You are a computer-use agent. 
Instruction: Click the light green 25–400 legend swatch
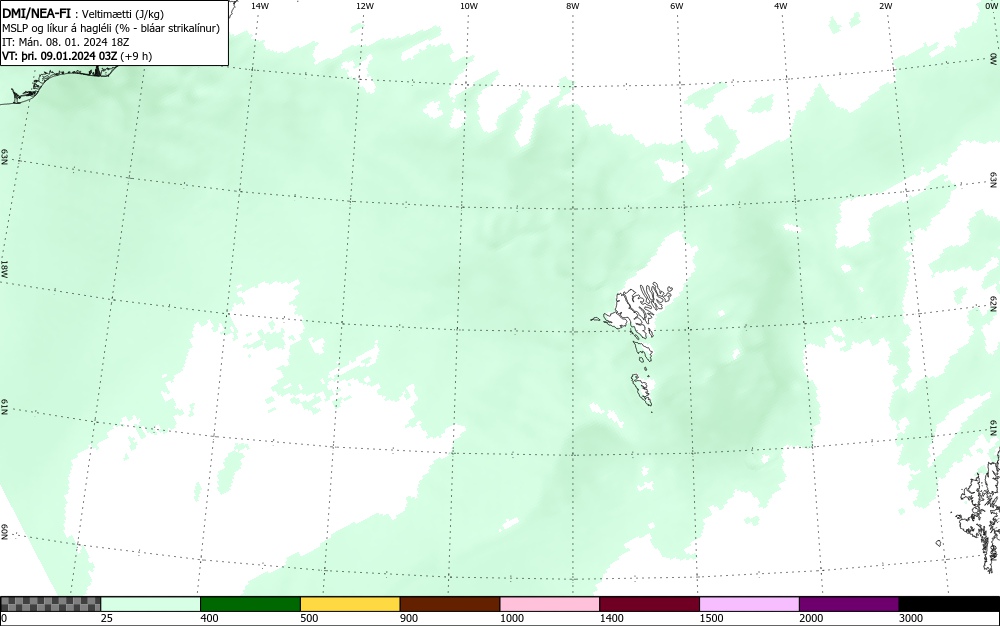coord(151,604)
